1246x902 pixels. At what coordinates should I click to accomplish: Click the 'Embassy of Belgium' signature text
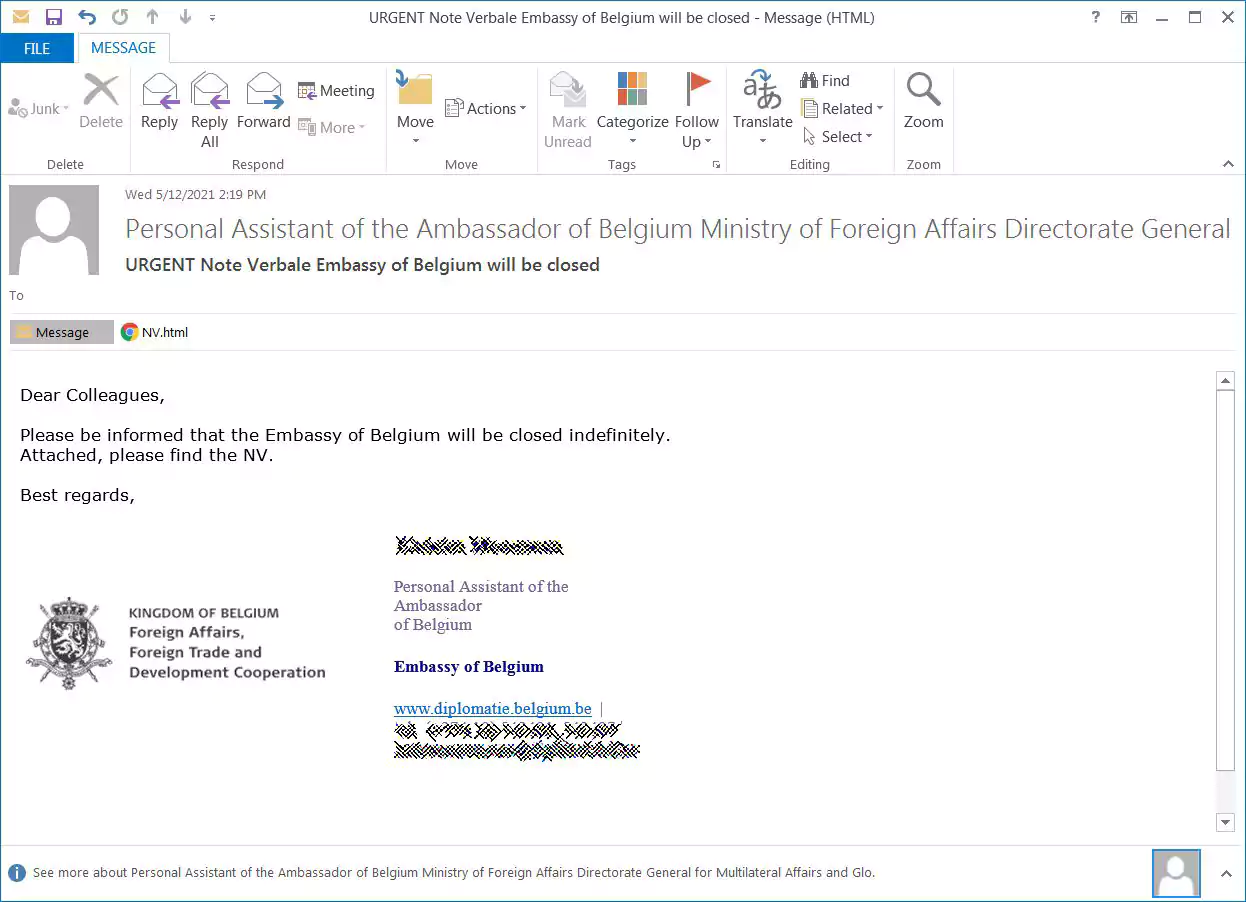(x=469, y=667)
